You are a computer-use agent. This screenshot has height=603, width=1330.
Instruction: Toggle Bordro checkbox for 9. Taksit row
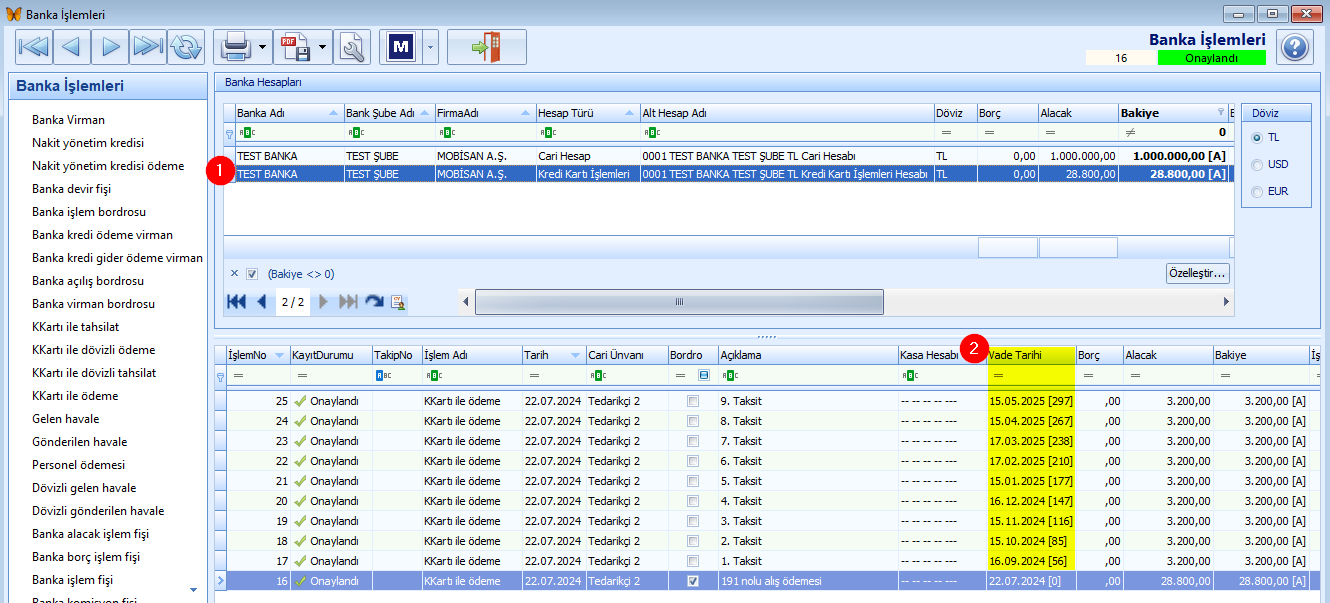coord(693,401)
